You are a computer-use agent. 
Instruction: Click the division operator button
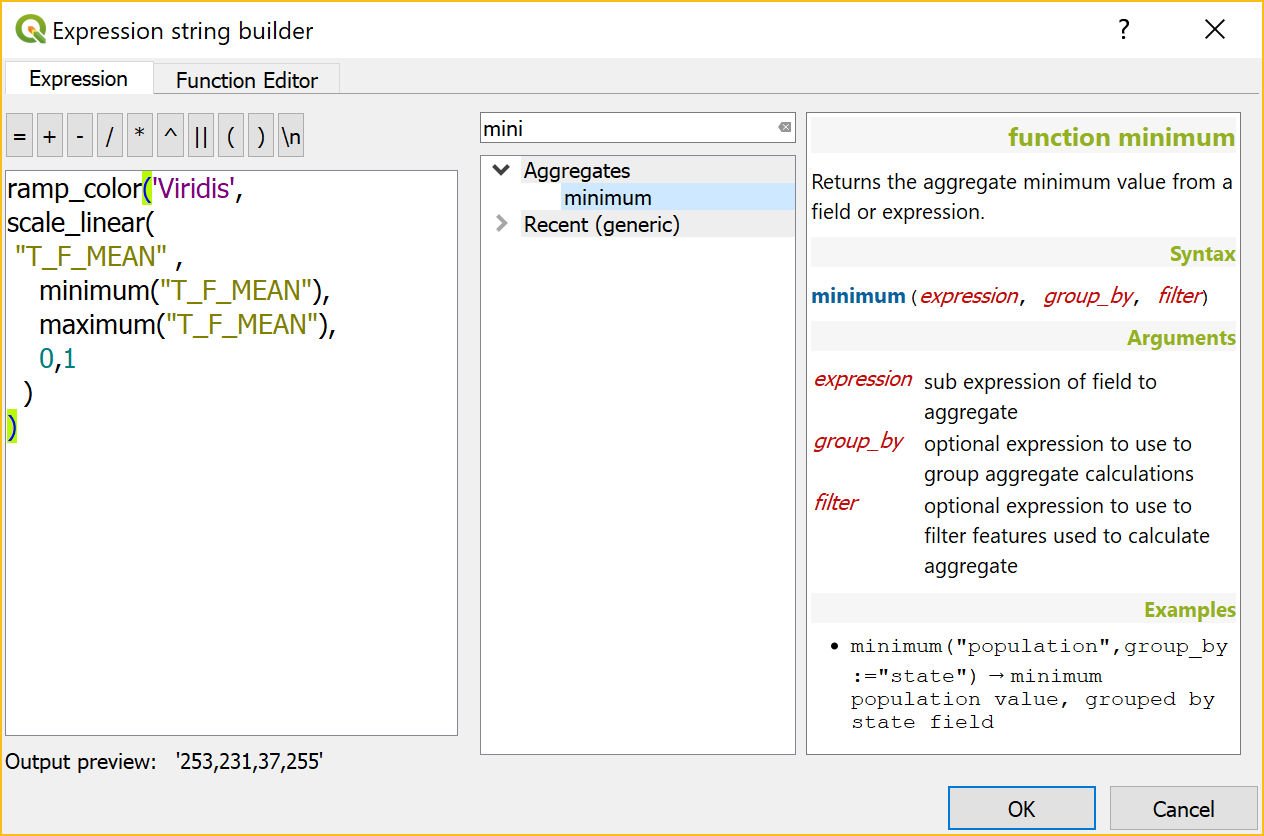110,138
